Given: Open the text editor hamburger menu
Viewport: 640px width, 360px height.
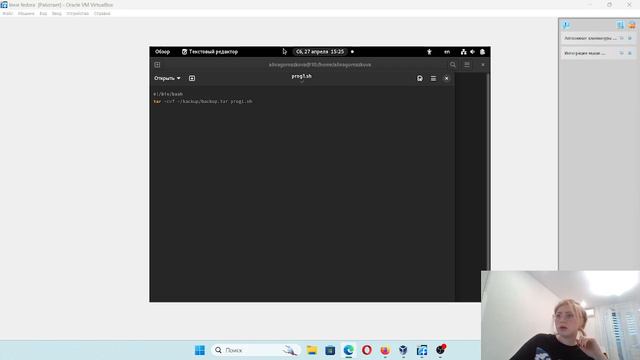Looking at the screenshot, I should pos(433,78).
